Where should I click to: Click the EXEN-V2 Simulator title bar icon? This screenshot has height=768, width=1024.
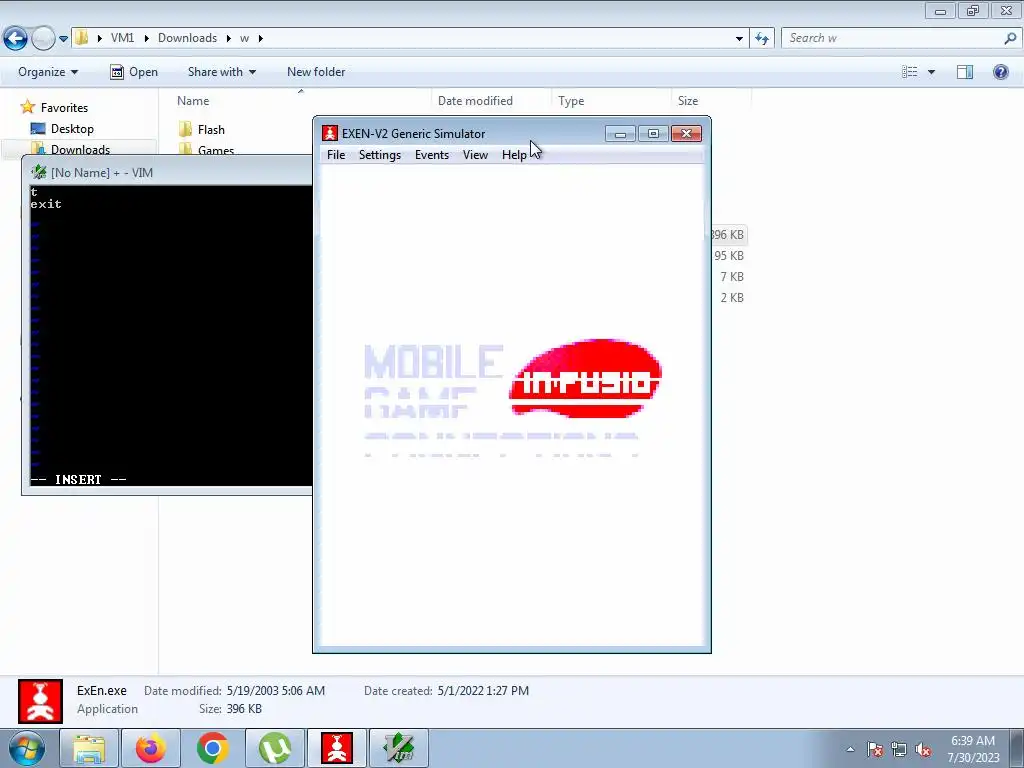pos(330,133)
